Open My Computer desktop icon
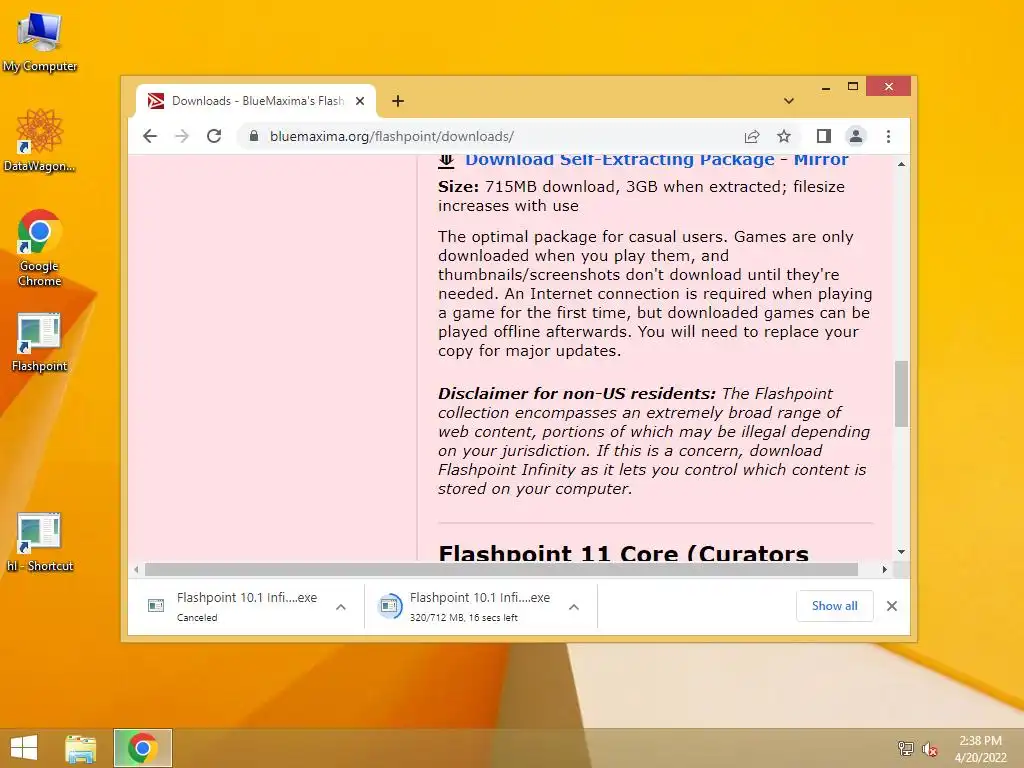Screen dimensions: 1024x768 [x=39, y=42]
